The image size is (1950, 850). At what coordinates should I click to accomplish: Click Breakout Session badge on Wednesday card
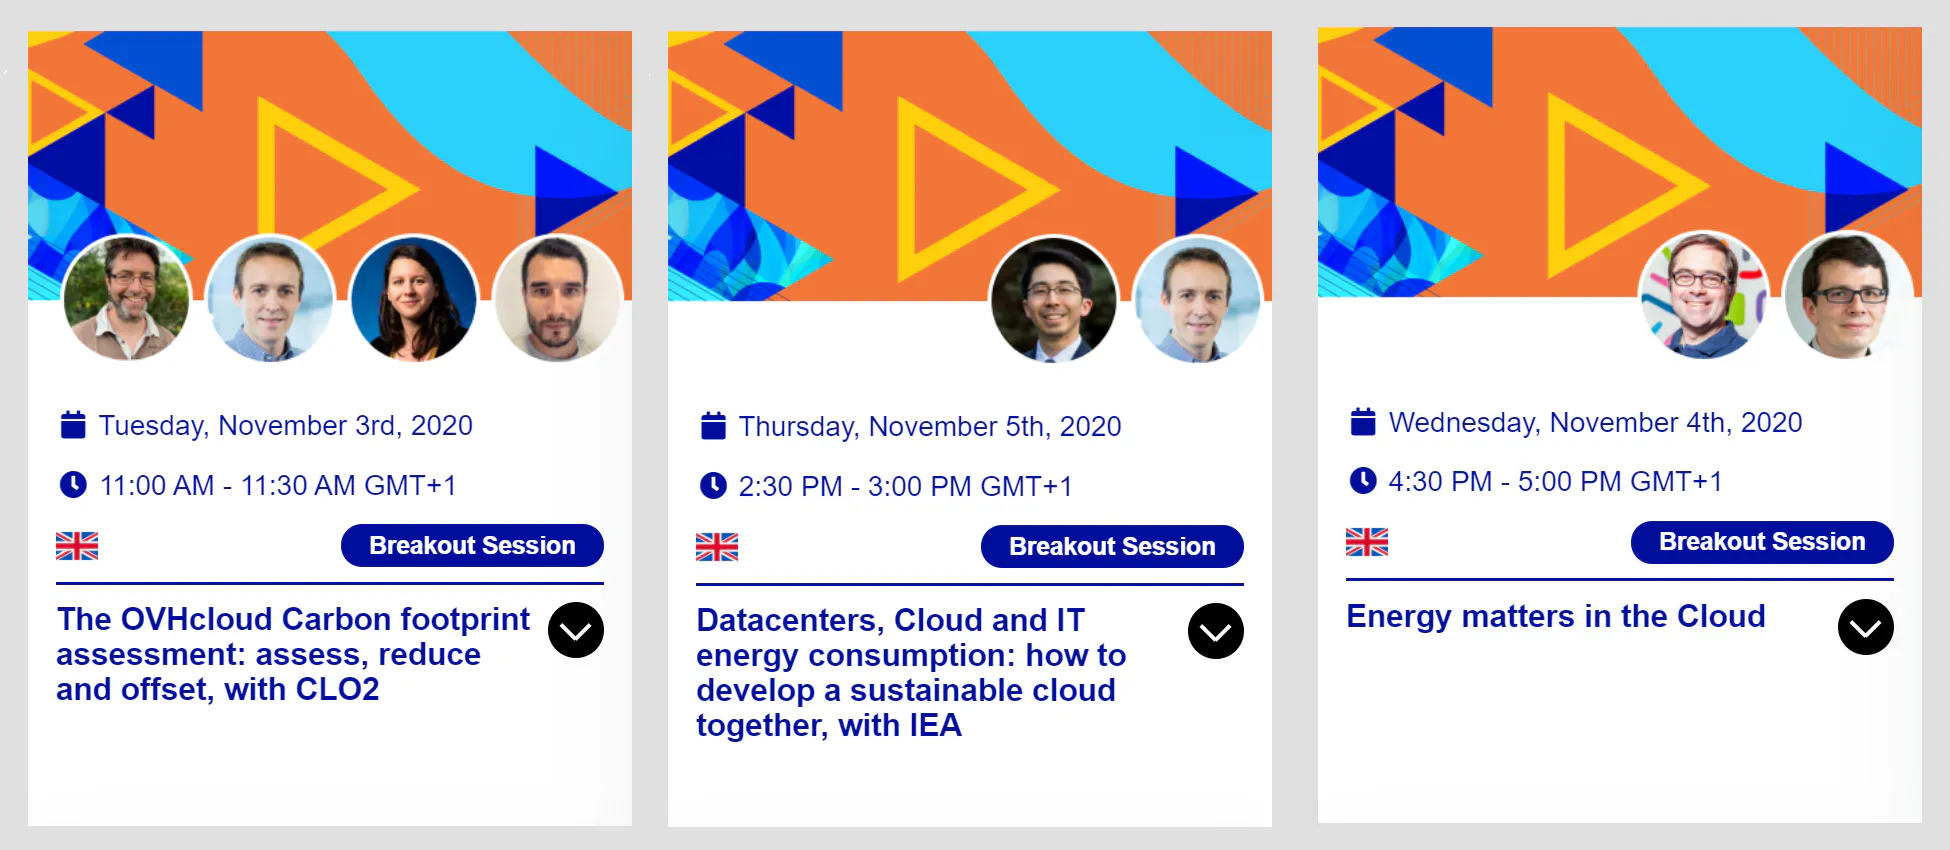coord(1762,542)
